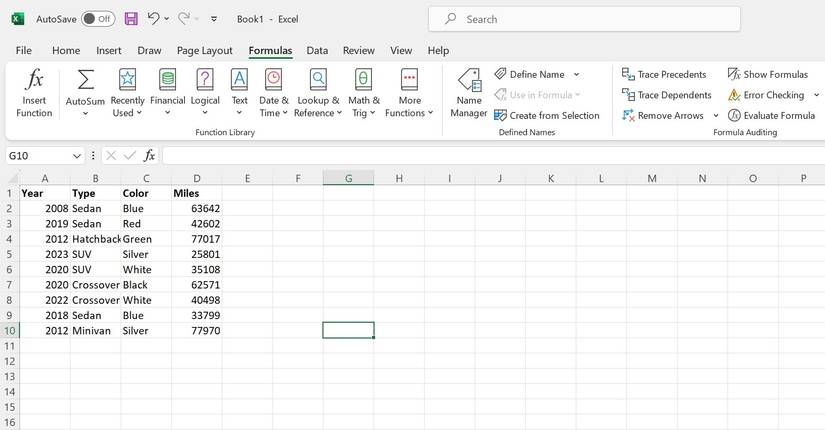The width and height of the screenshot is (825, 430).
Task: Expand the Error Checking dropdown arrow
Action: tap(816, 95)
